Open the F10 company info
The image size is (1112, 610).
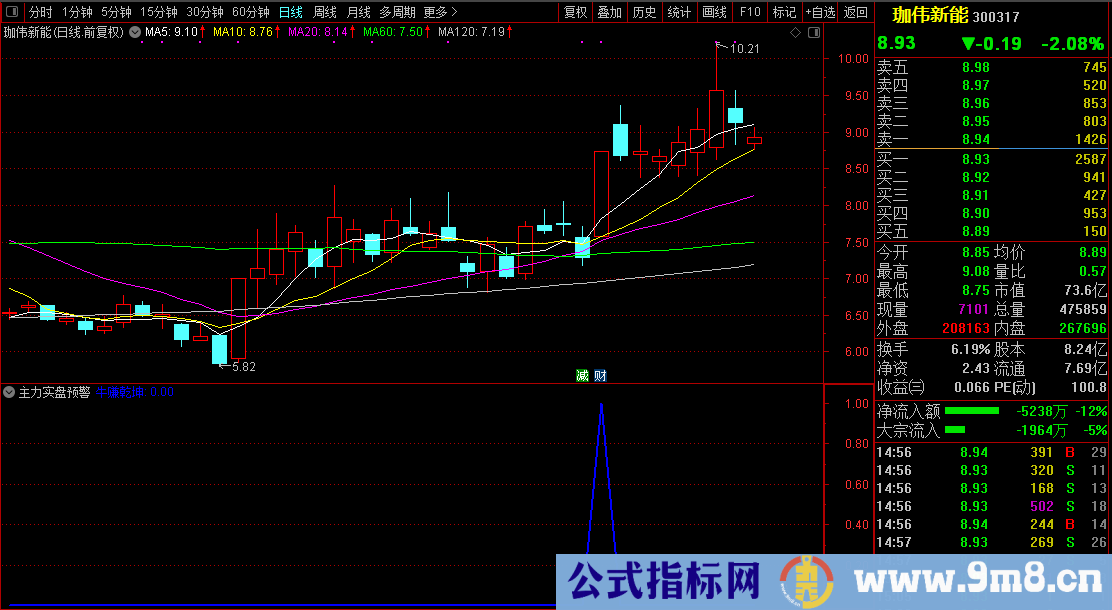pyautogui.click(x=750, y=12)
